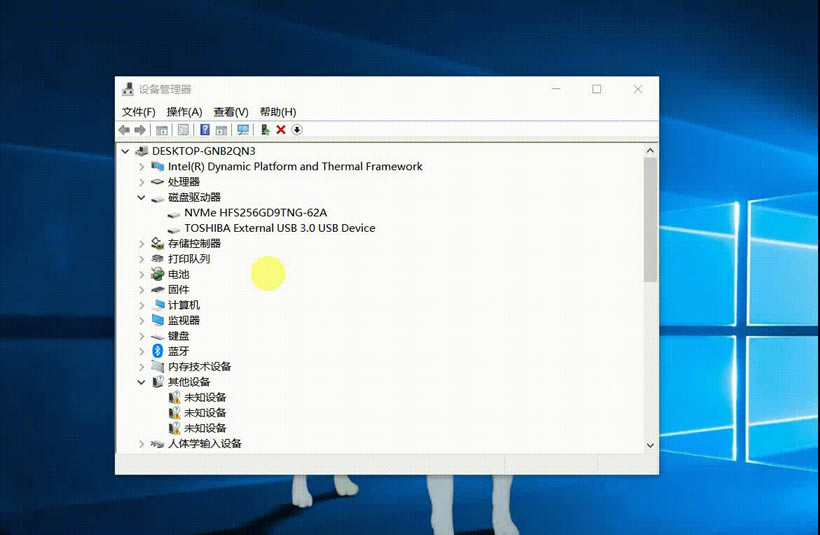Viewport: 820px width, 535px height.
Task: Click the scrollbar down arrow
Action: tap(650, 446)
